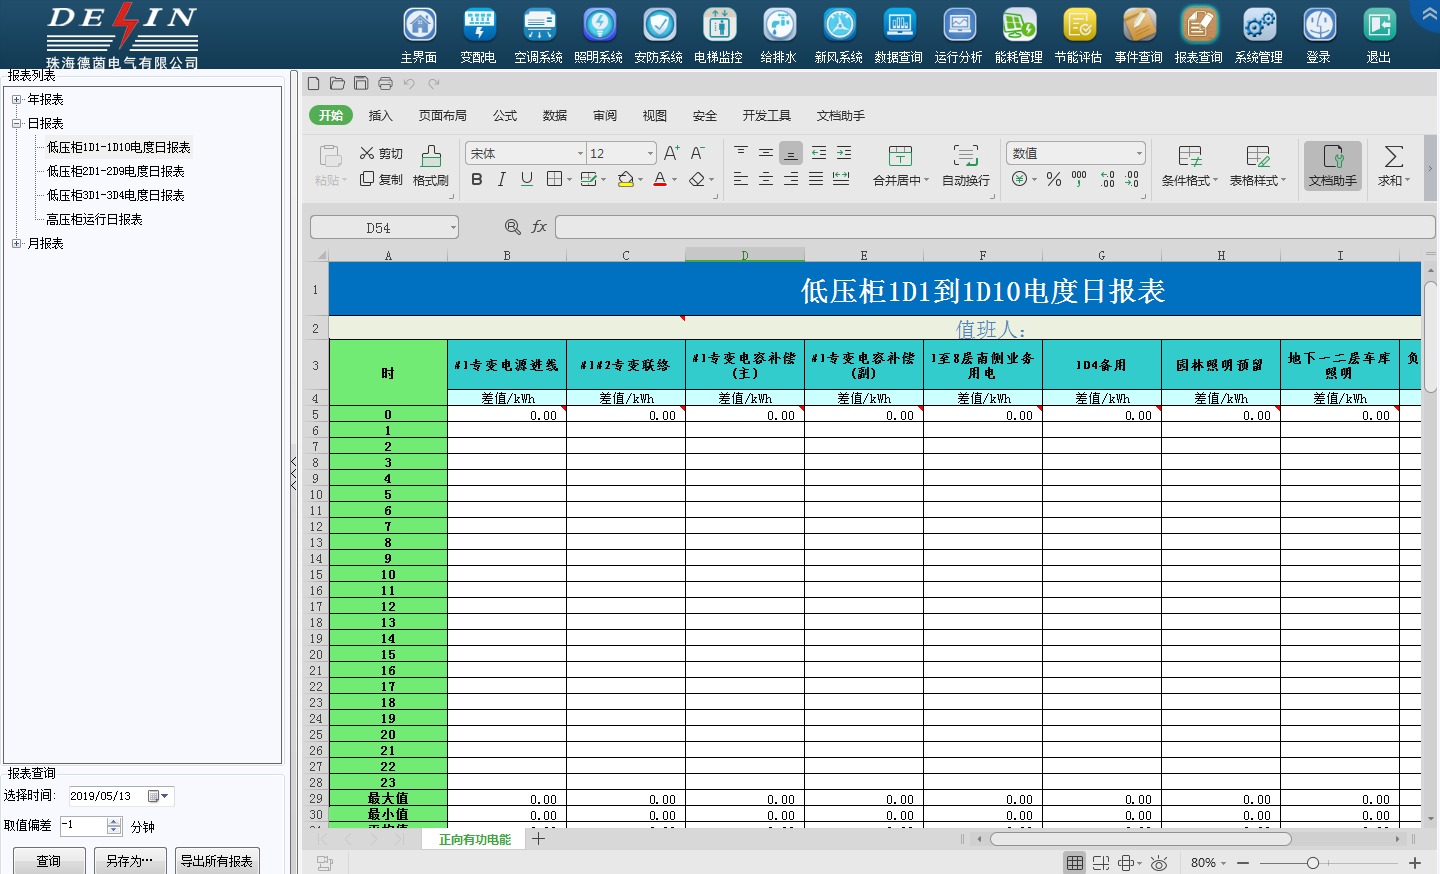Open the font size 12 dropdown
The width and height of the screenshot is (1440, 874).
point(650,154)
